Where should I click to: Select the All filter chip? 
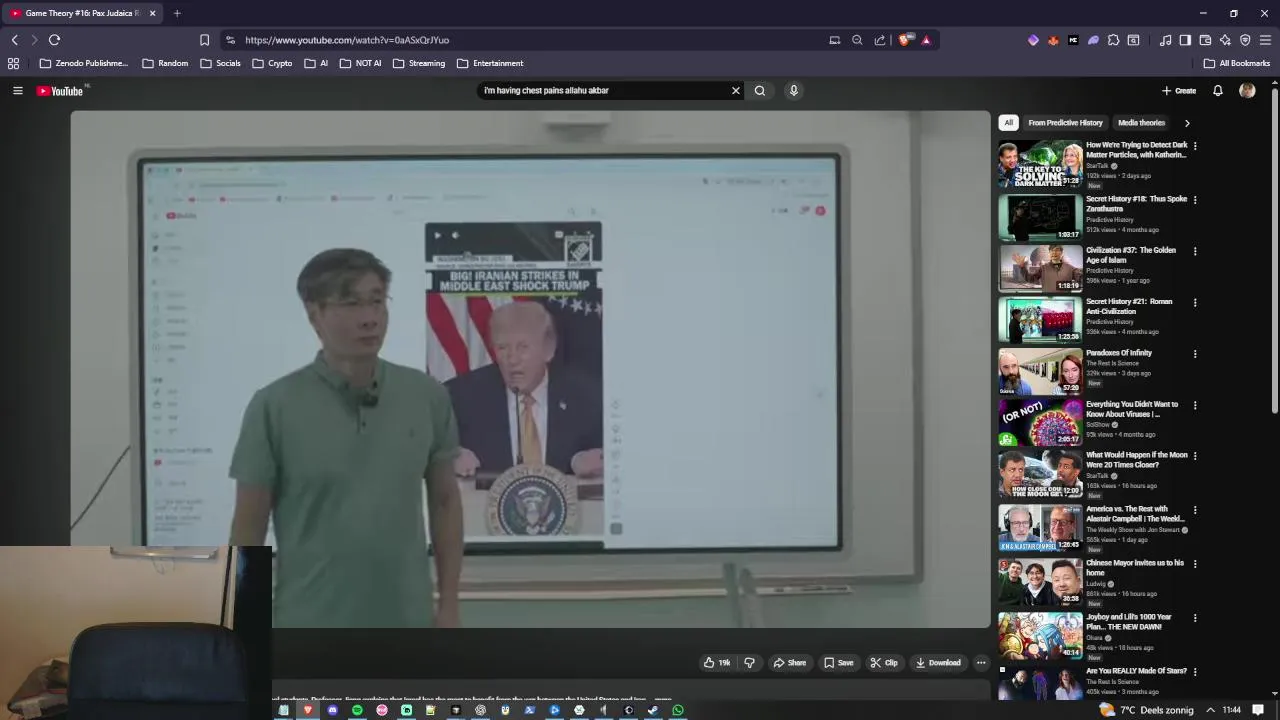pos(1008,123)
